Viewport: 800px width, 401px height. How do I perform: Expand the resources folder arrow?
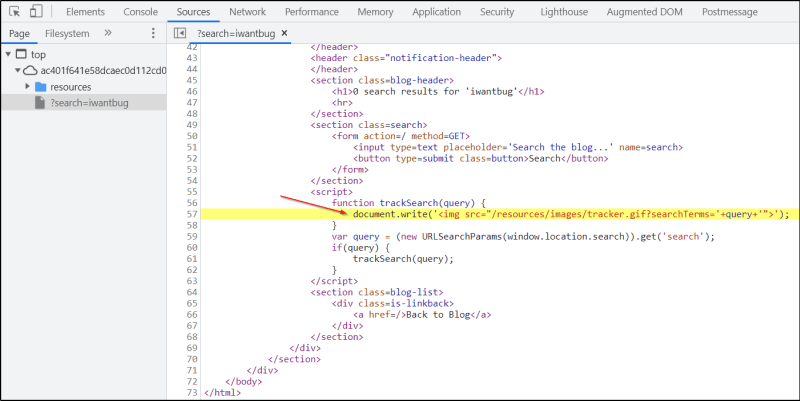pos(28,86)
